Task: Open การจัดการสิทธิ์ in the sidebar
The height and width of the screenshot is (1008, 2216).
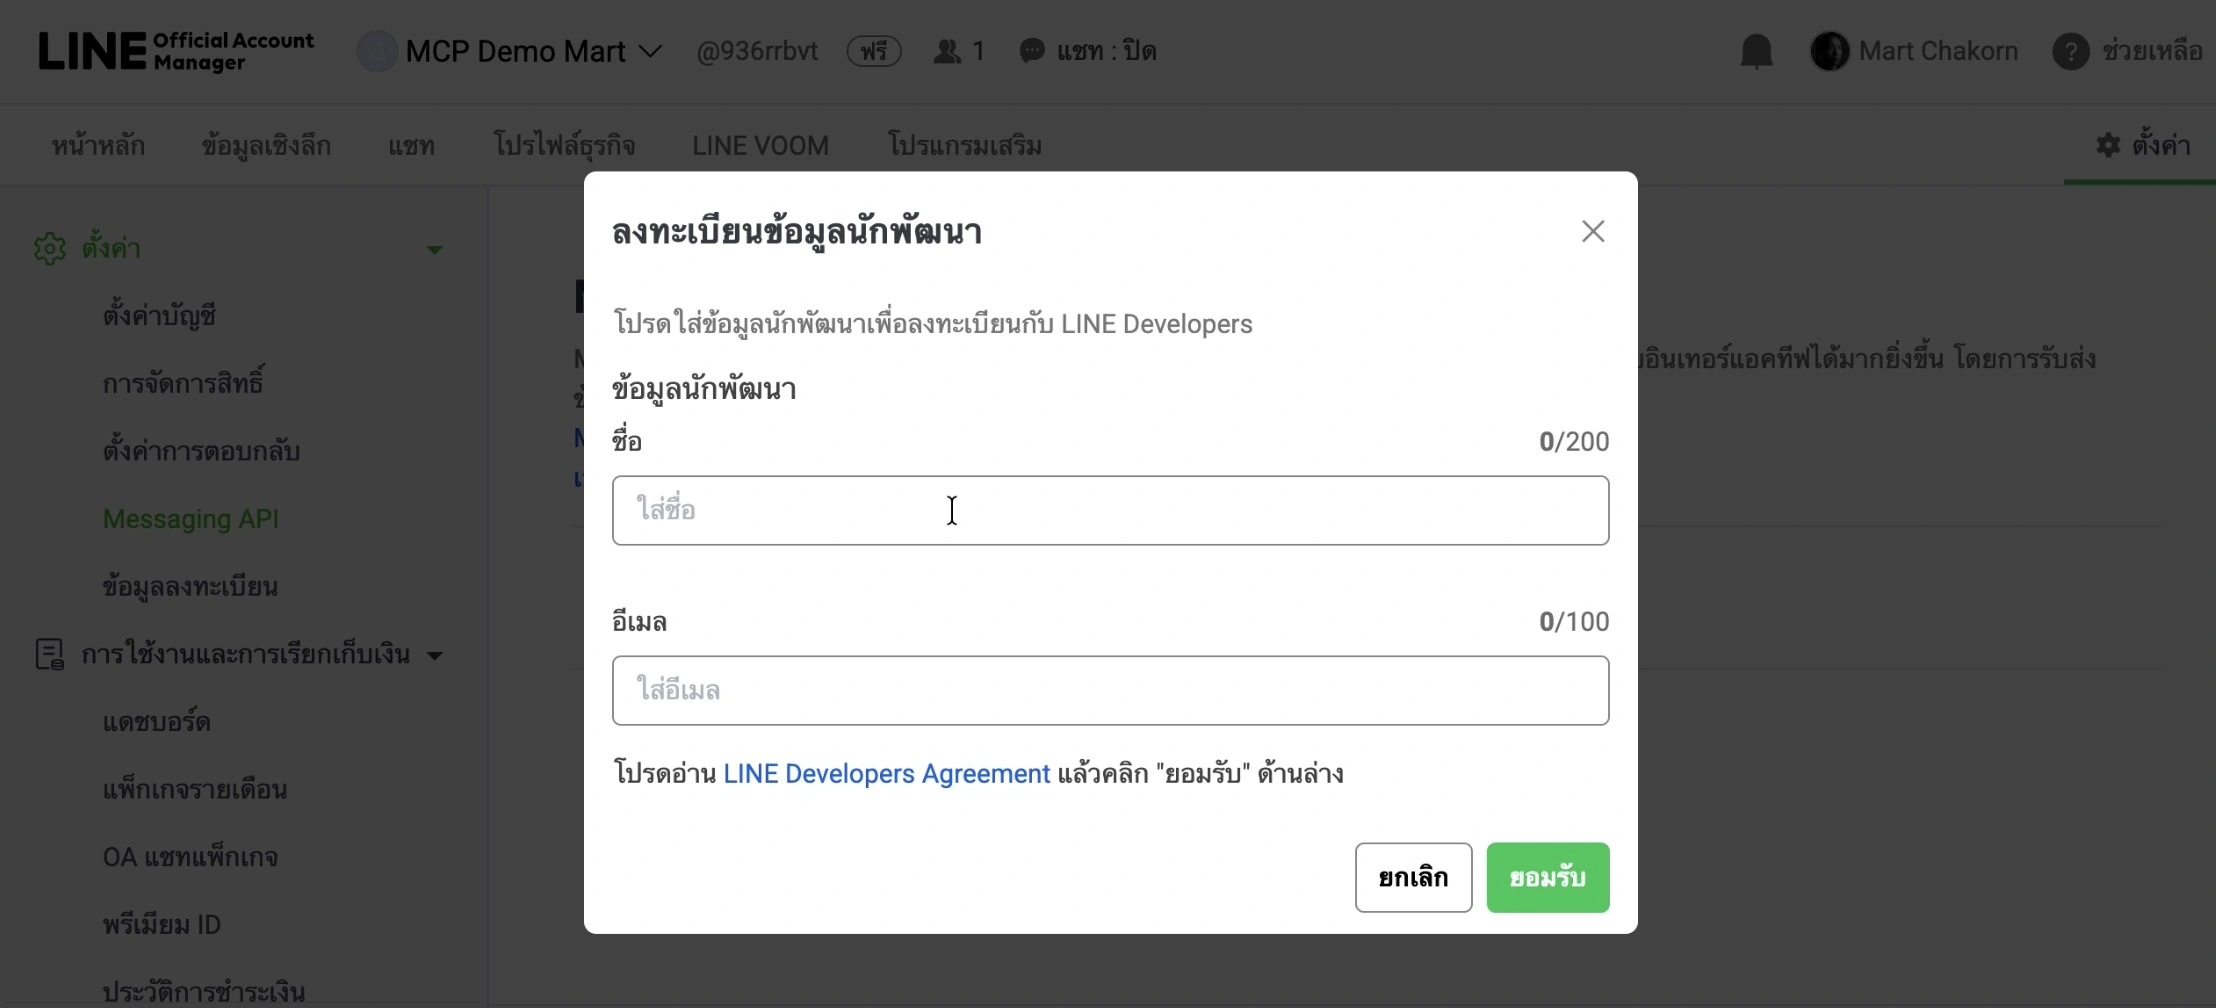Action: [183, 383]
